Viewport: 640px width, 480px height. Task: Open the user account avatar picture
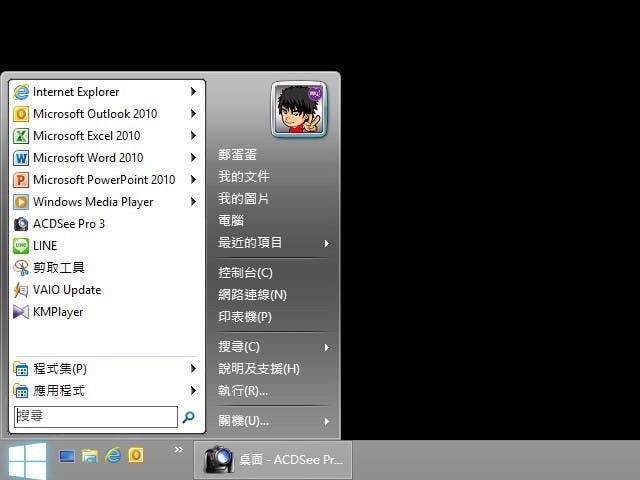[x=299, y=109]
